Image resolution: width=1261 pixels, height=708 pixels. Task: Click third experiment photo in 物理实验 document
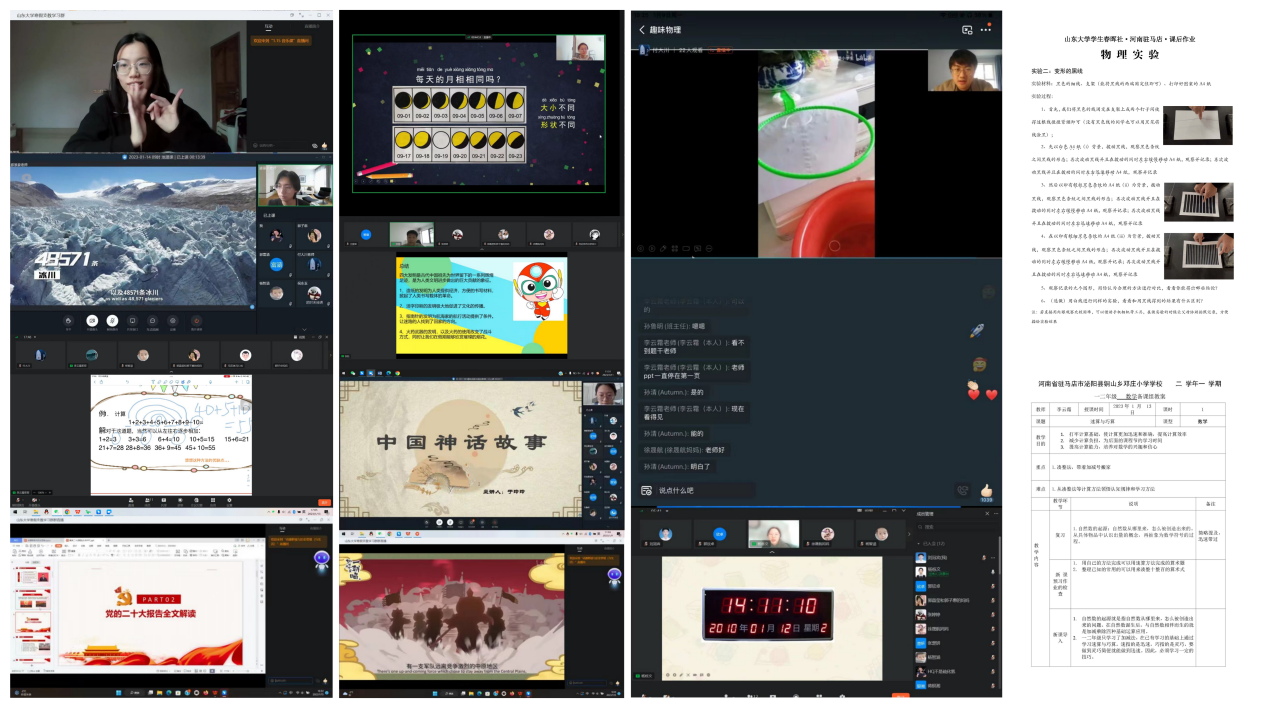point(1197,254)
